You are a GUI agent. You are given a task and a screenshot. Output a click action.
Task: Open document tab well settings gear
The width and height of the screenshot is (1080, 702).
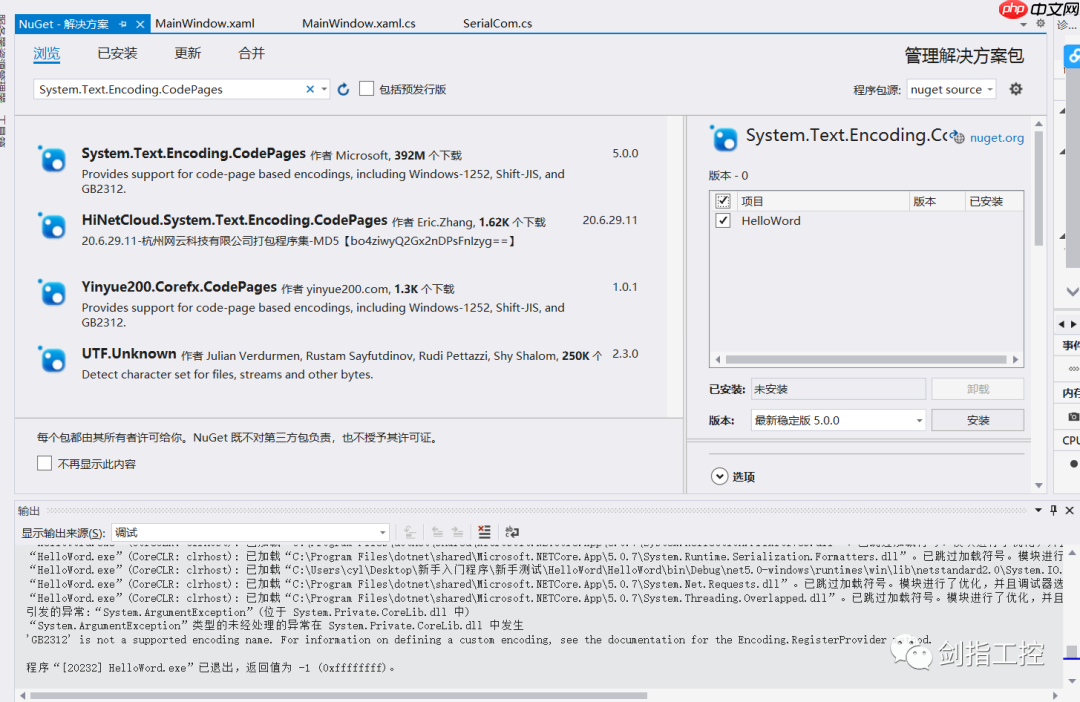[1041, 23]
